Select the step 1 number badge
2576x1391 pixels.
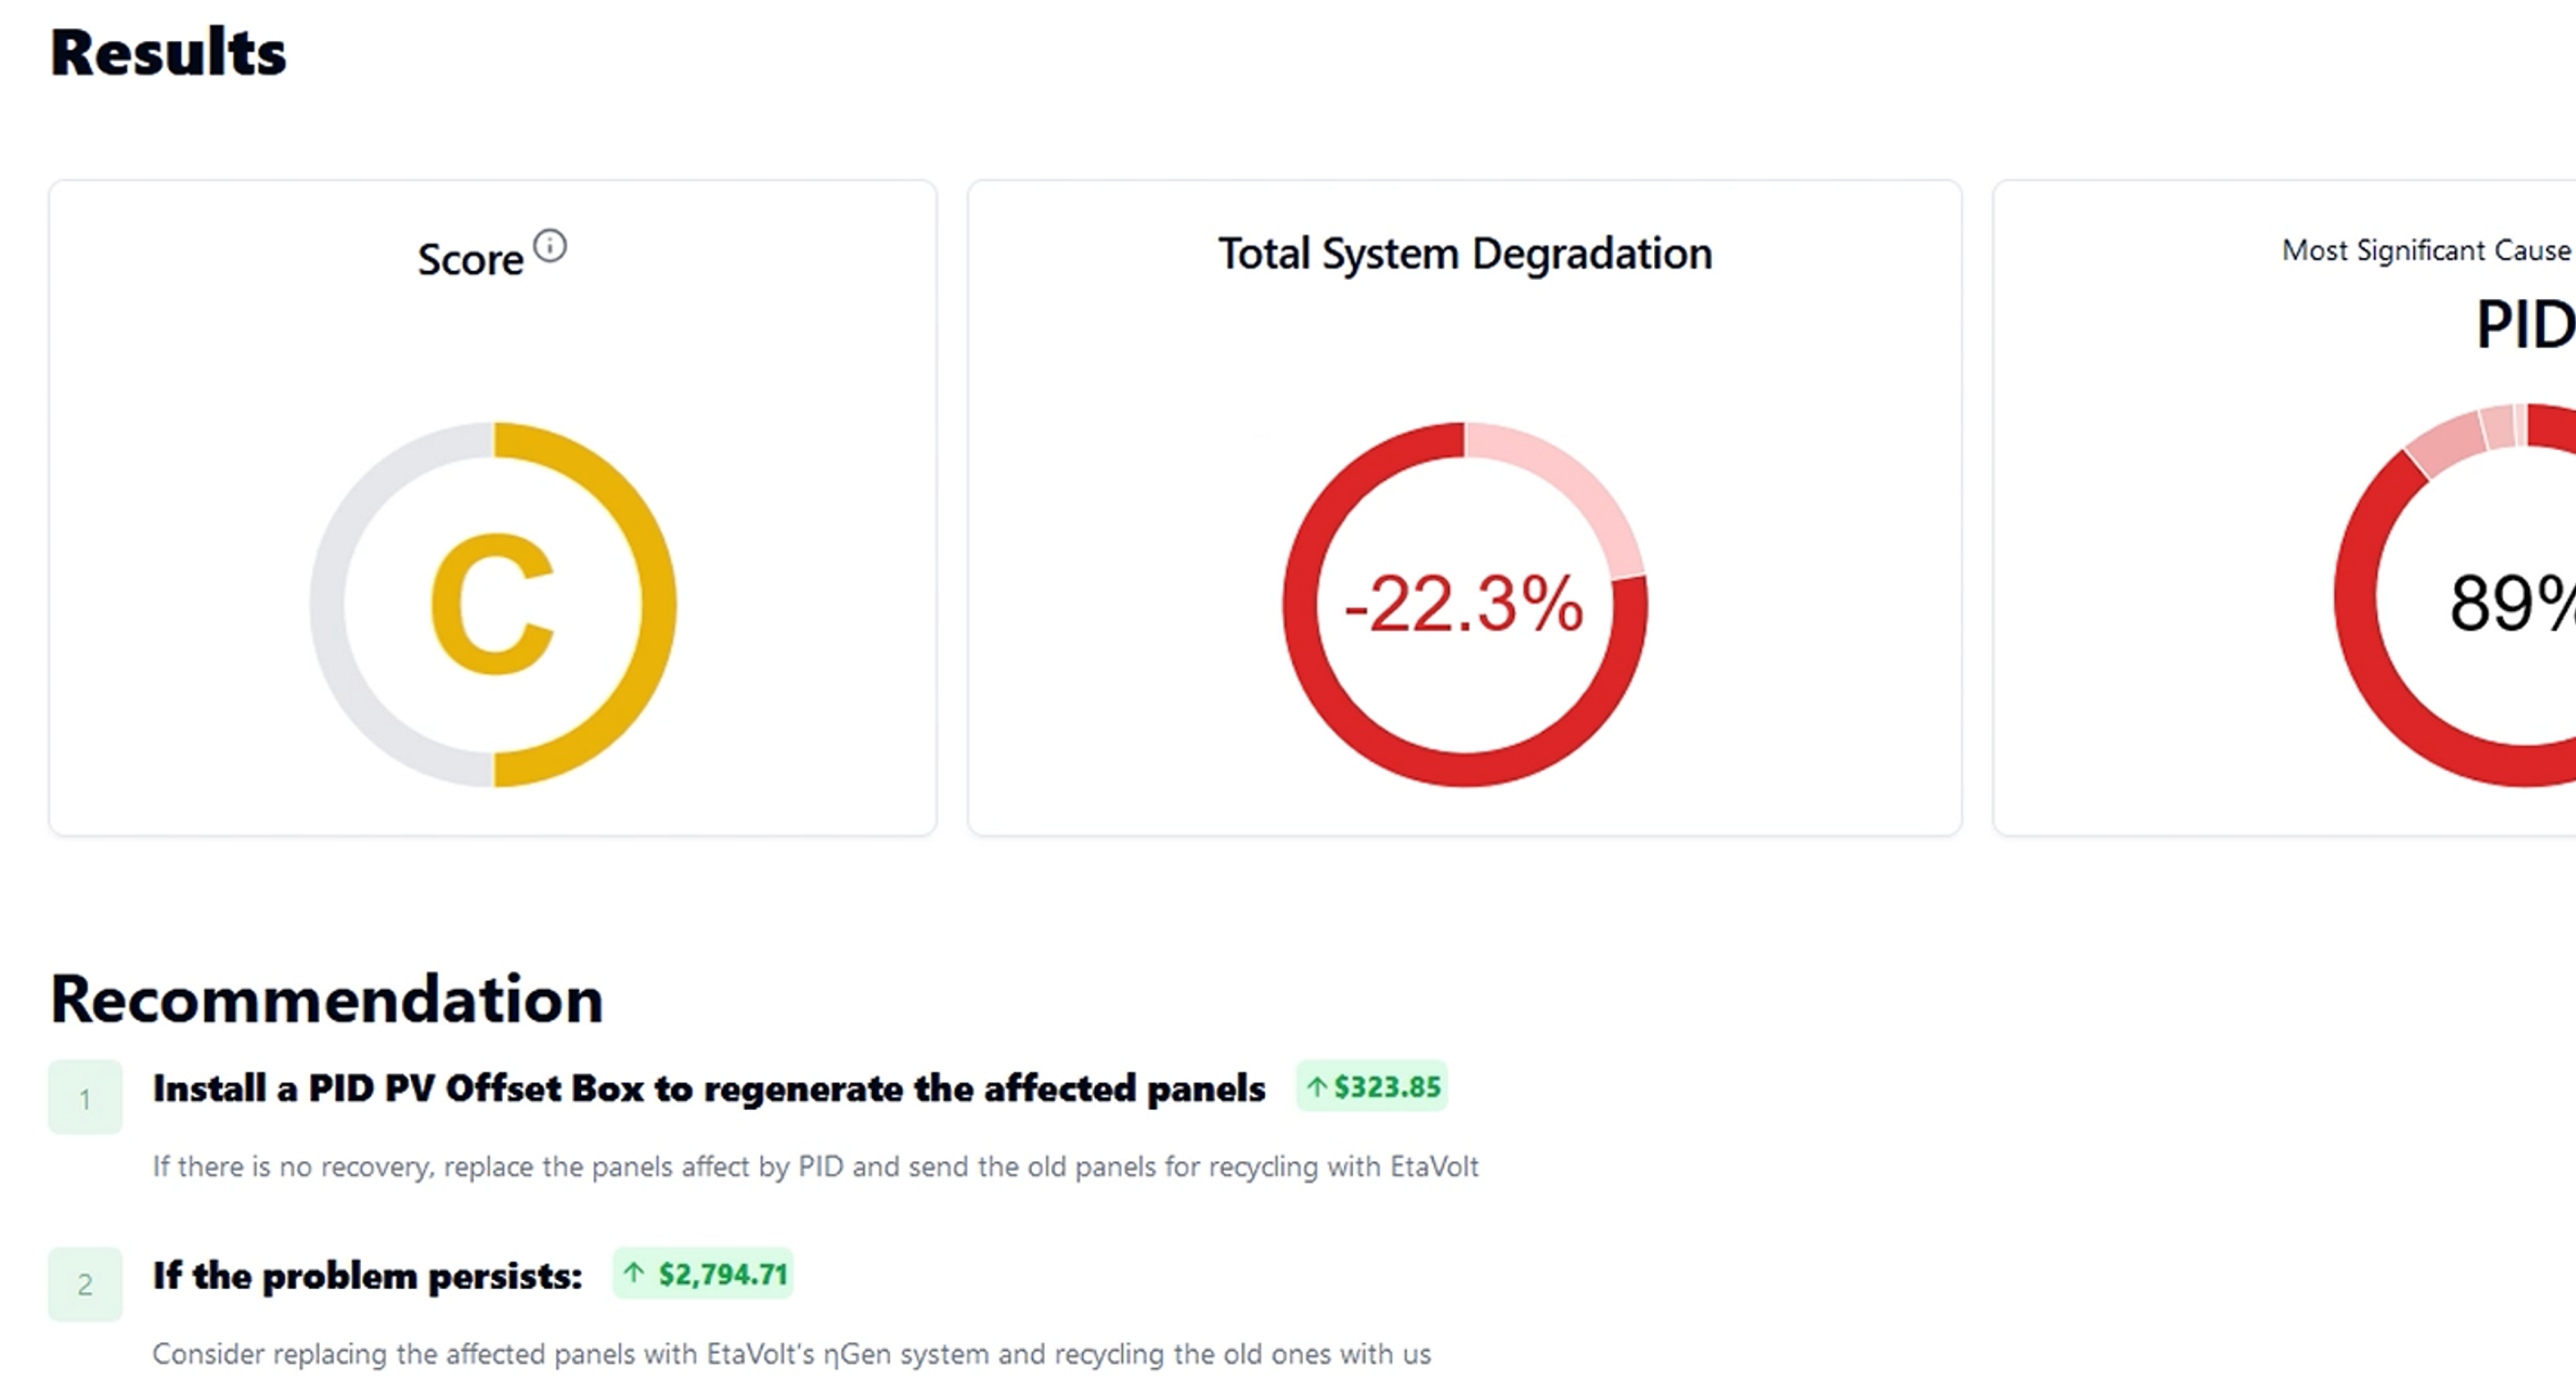click(x=85, y=1098)
